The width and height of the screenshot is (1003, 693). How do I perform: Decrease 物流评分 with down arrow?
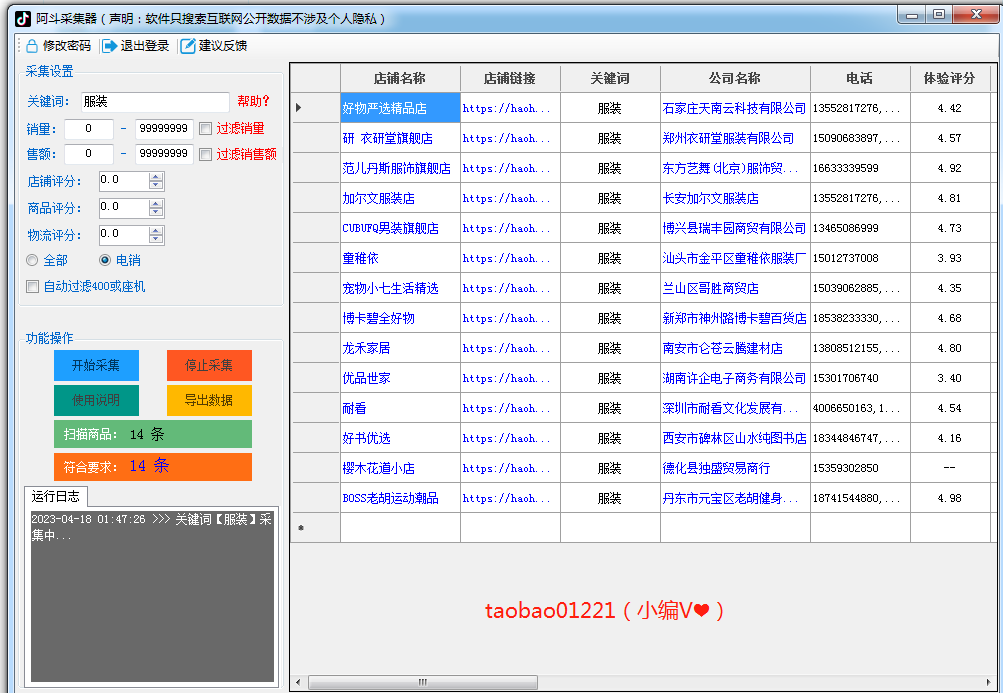coord(156,239)
